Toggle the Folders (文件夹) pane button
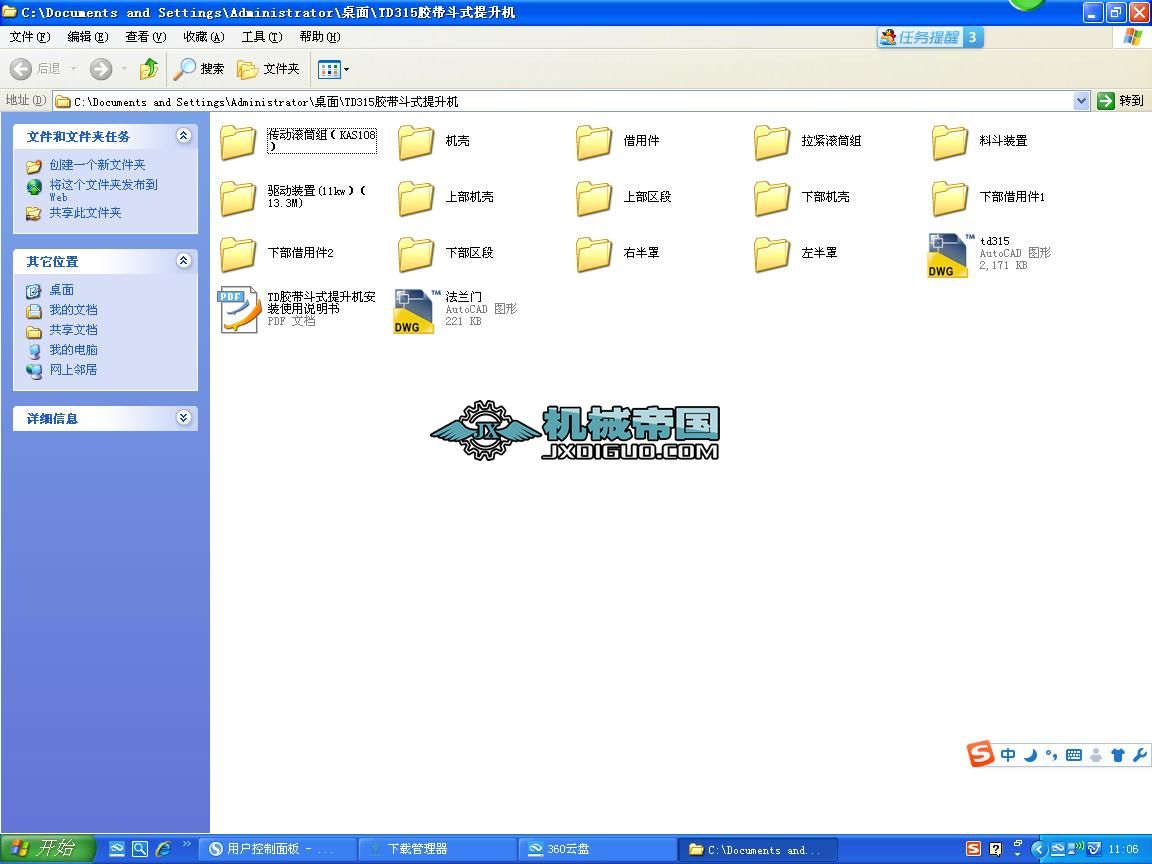 (x=268, y=69)
